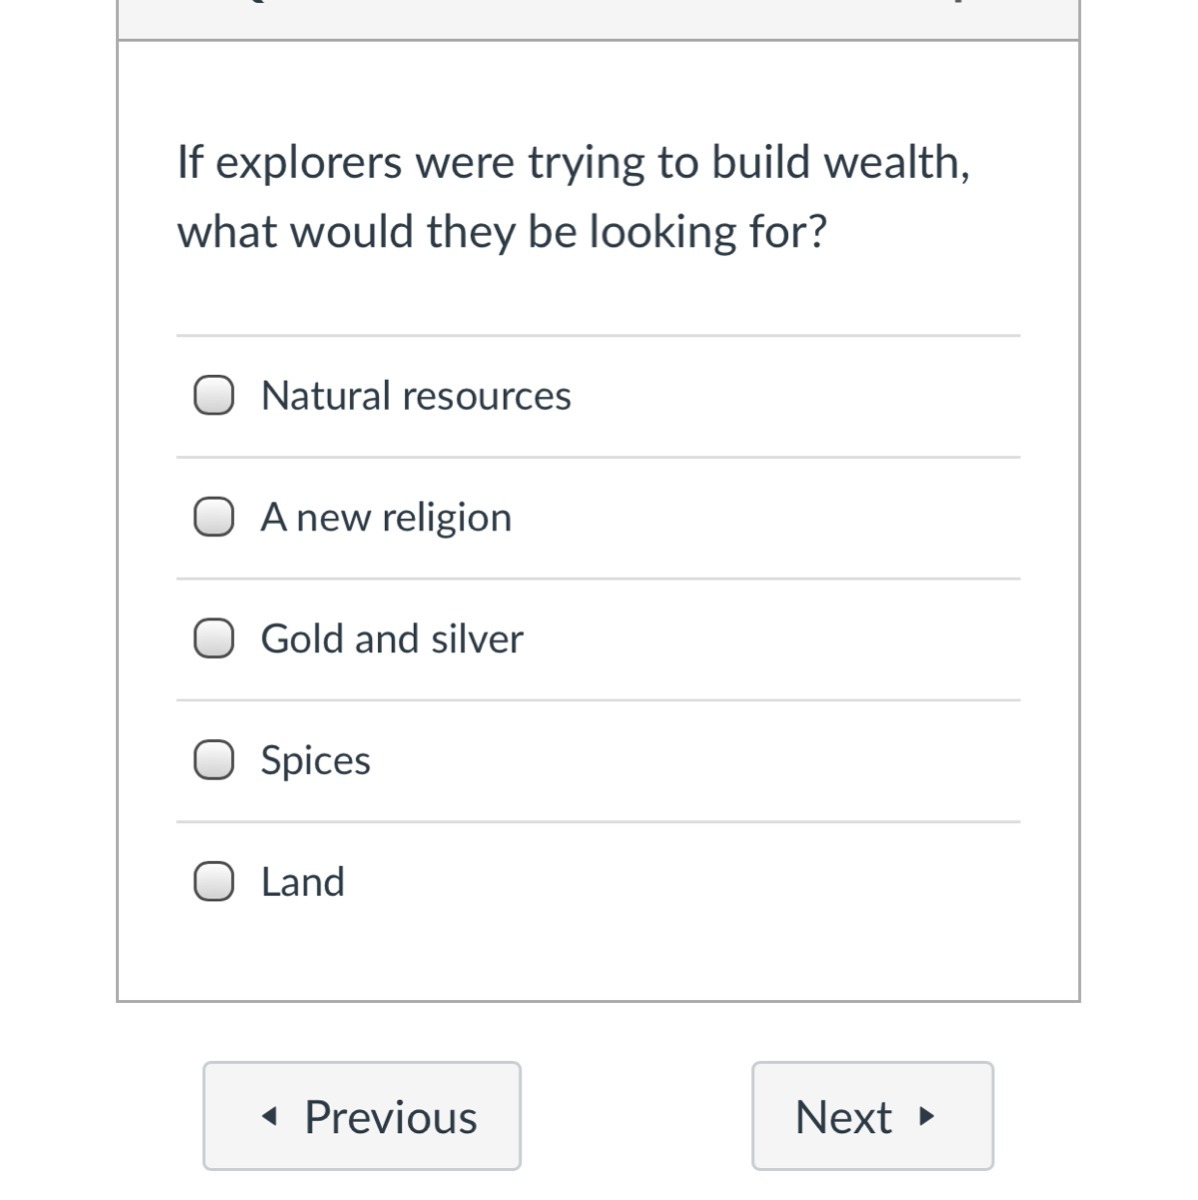
Task: Tick the A new religion checkbox
Action: tap(214, 517)
